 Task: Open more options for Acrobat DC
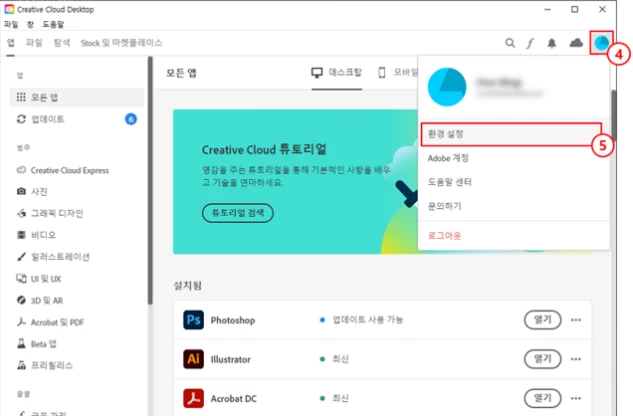(576, 398)
